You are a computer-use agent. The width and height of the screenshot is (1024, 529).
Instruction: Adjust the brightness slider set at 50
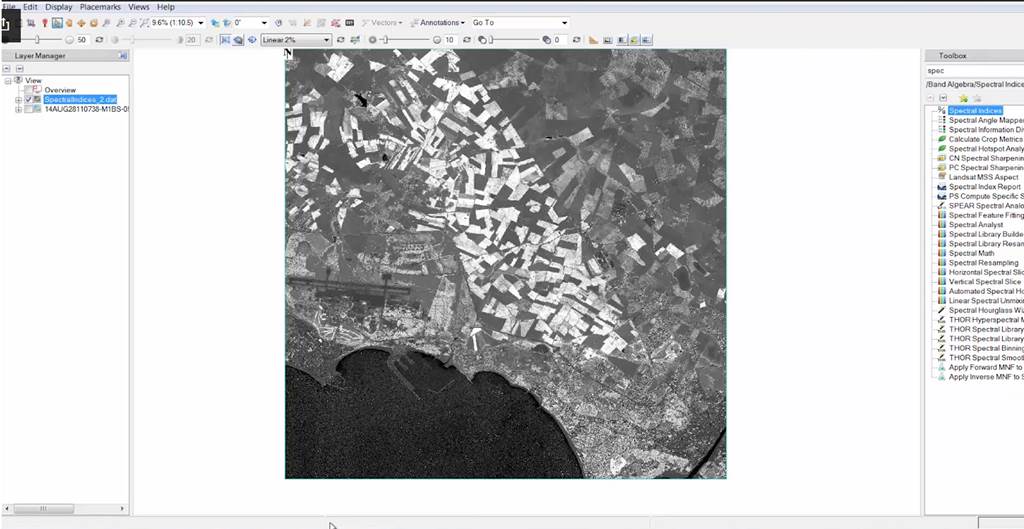click(37, 40)
